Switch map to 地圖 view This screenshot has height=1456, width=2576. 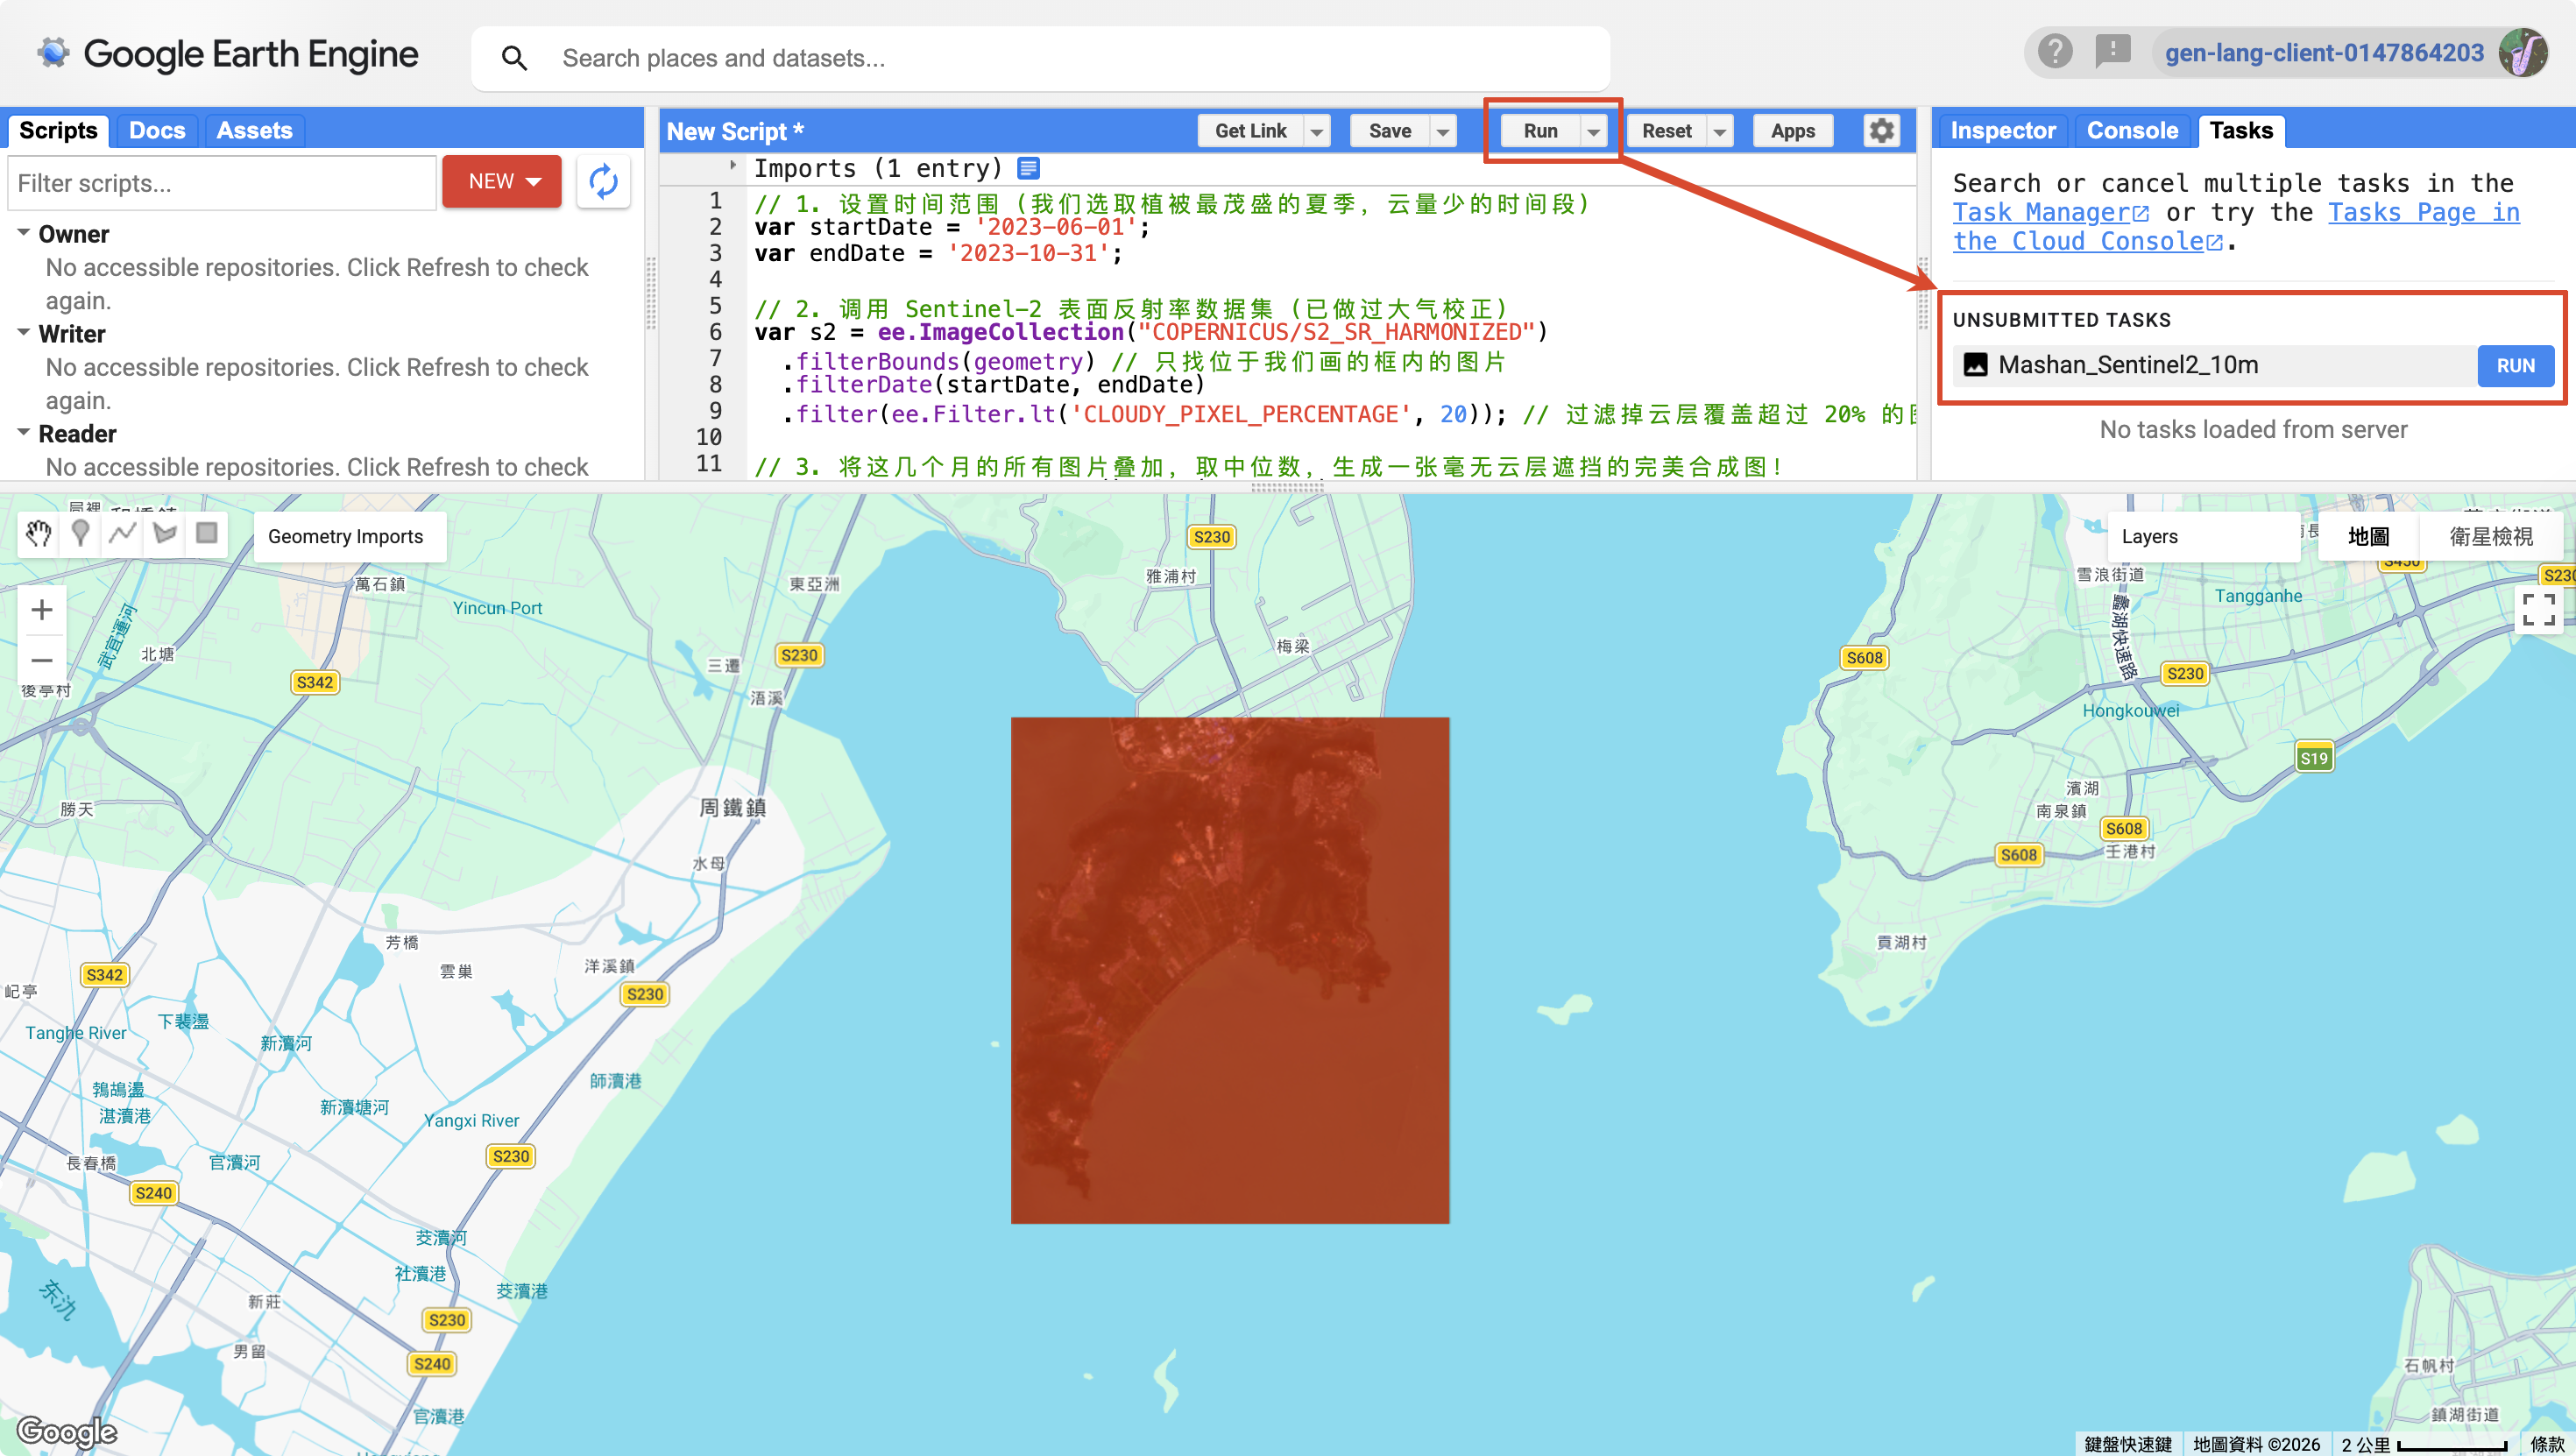(2368, 537)
